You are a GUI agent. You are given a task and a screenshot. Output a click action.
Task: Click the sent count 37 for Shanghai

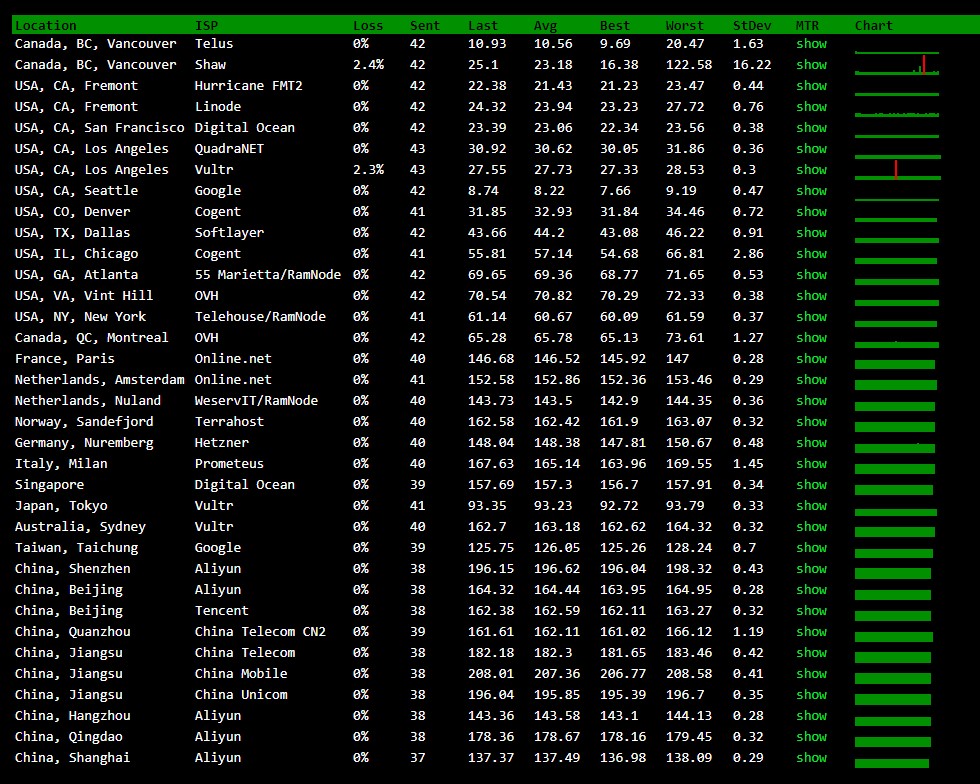click(418, 758)
